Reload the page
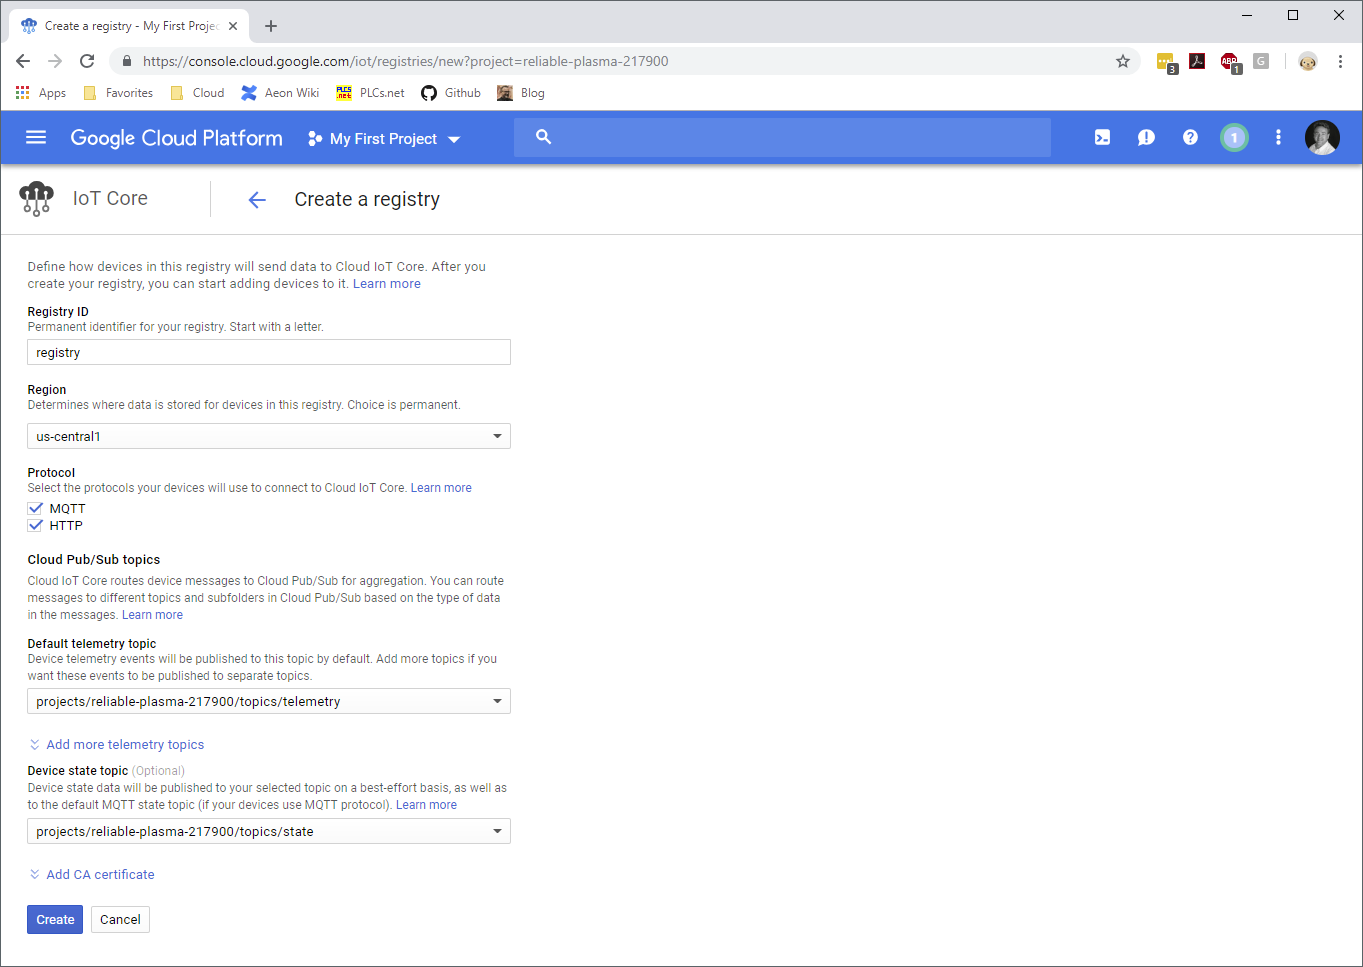 (87, 61)
